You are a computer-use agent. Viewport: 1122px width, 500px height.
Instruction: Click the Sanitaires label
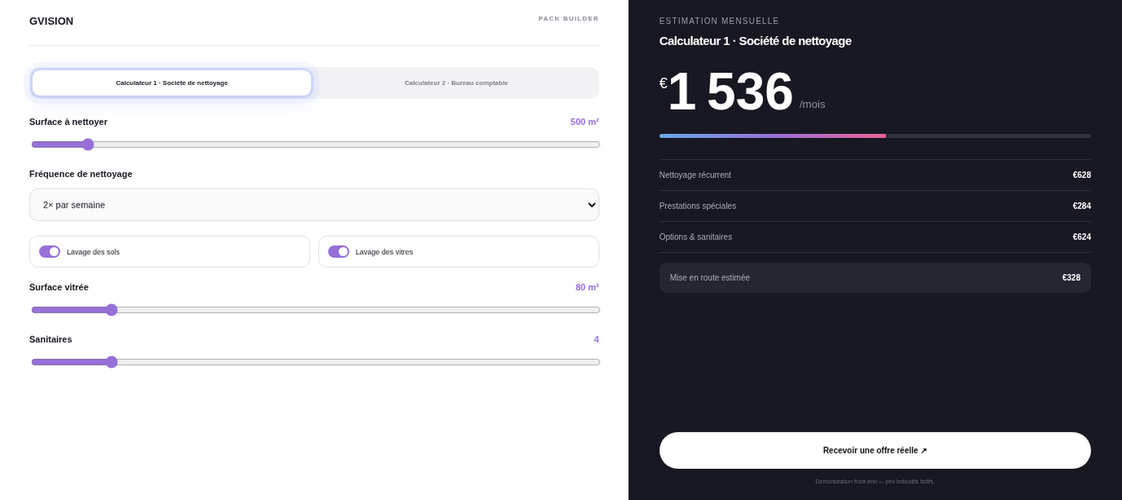coord(50,339)
